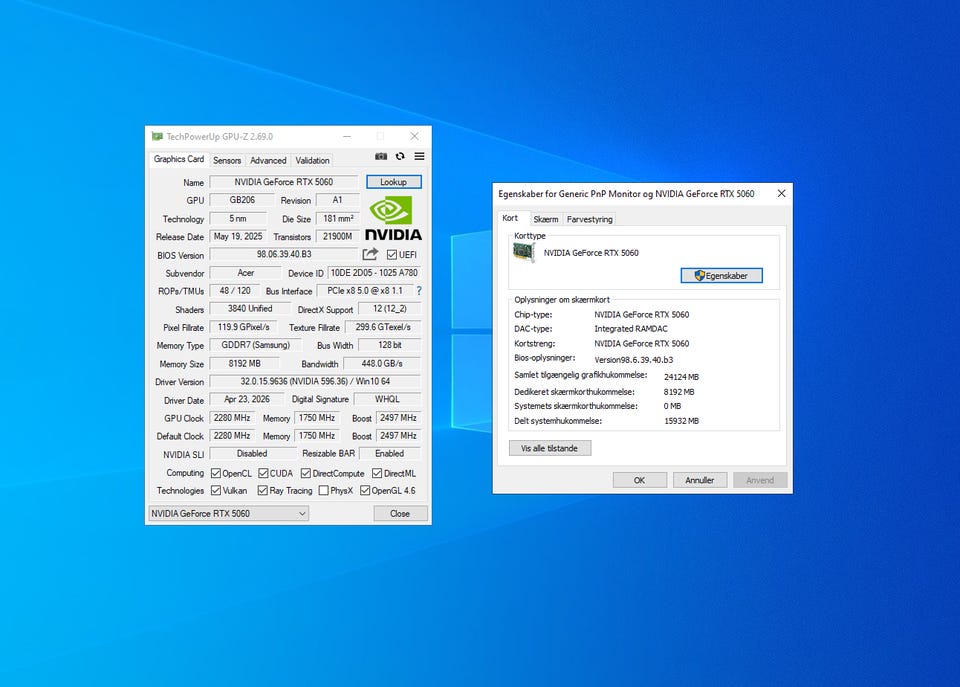The height and width of the screenshot is (687, 960).
Task: Switch to the Sensors tab
Action: pos(227,160)
